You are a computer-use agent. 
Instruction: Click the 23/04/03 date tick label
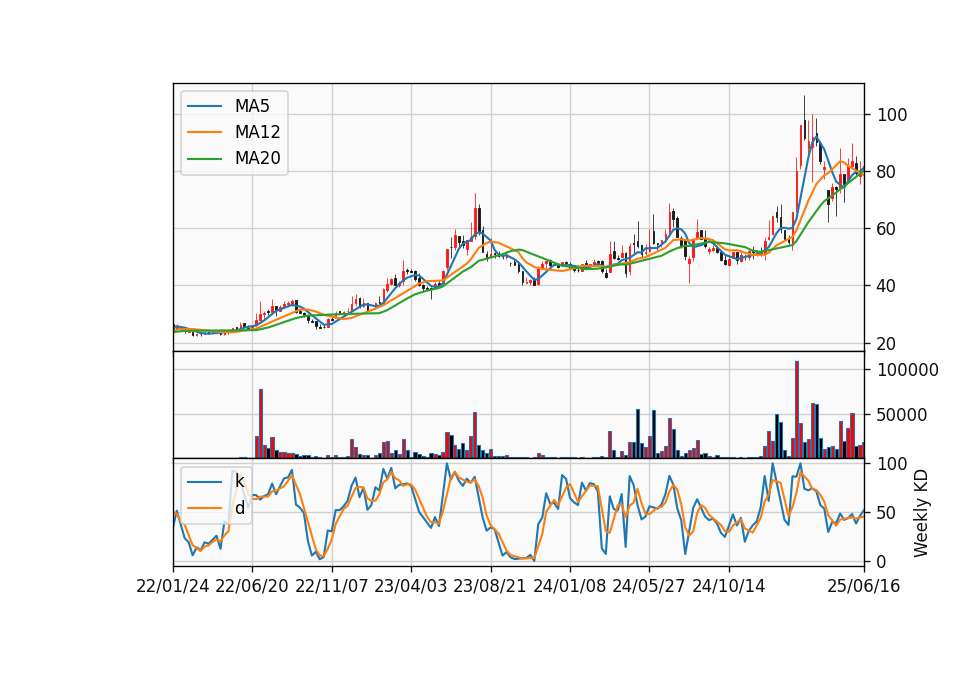(411, 587)
